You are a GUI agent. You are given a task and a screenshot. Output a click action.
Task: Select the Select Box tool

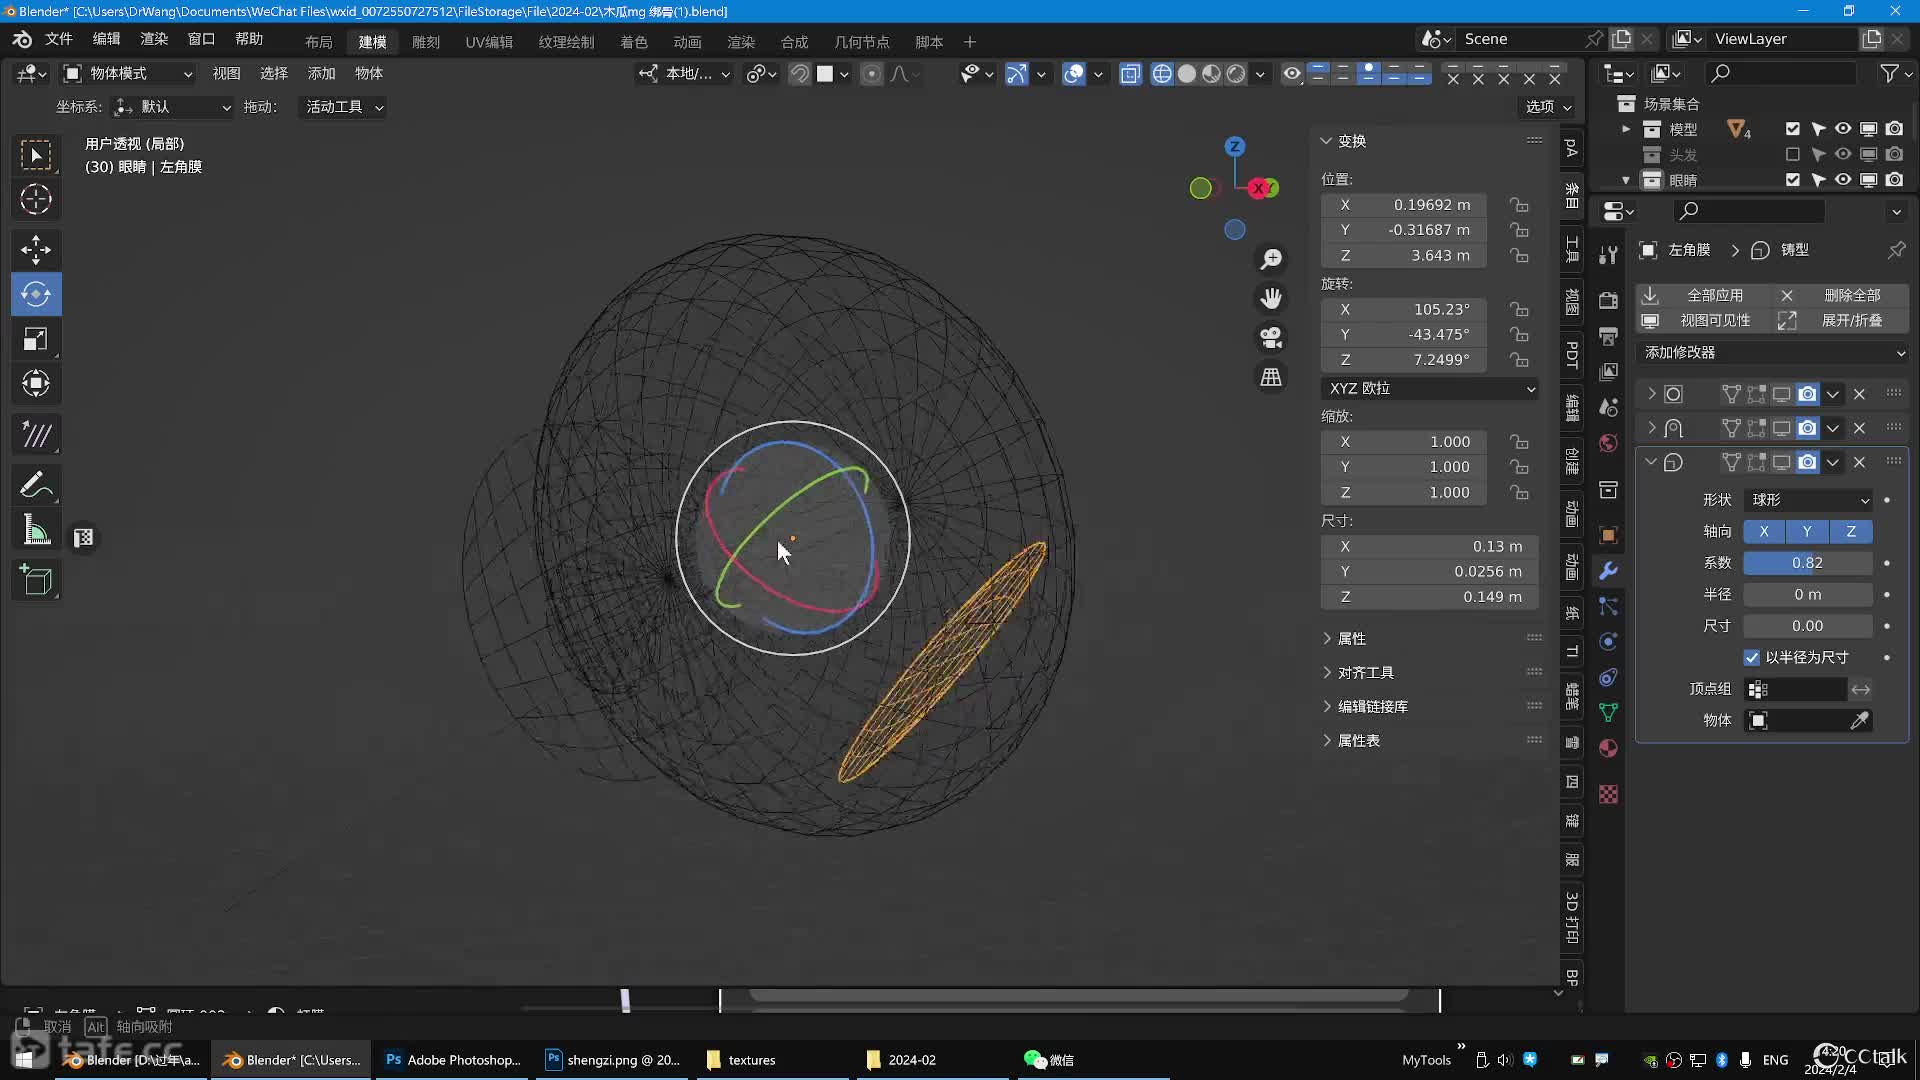(36, 155)
